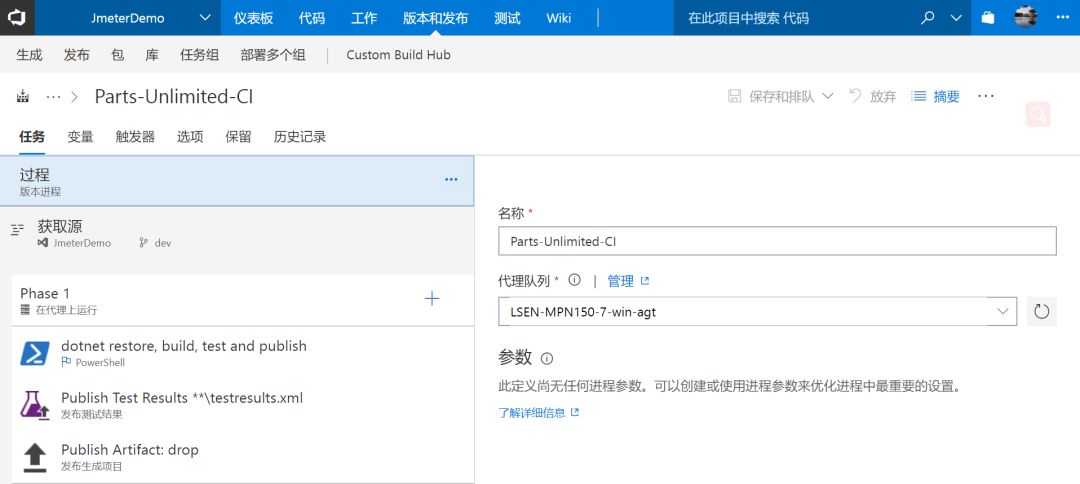The height and width of the screenshot is (484, 1080).
Task: Select the Tasks tab 任务
Action: [x=32, y=136]
